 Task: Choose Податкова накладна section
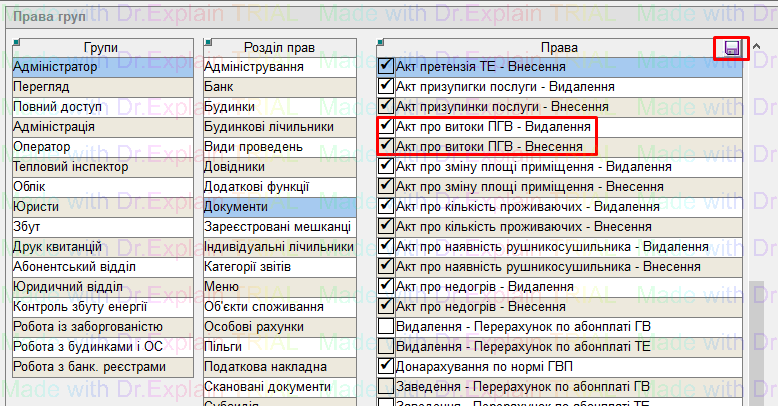pos(279,367)
